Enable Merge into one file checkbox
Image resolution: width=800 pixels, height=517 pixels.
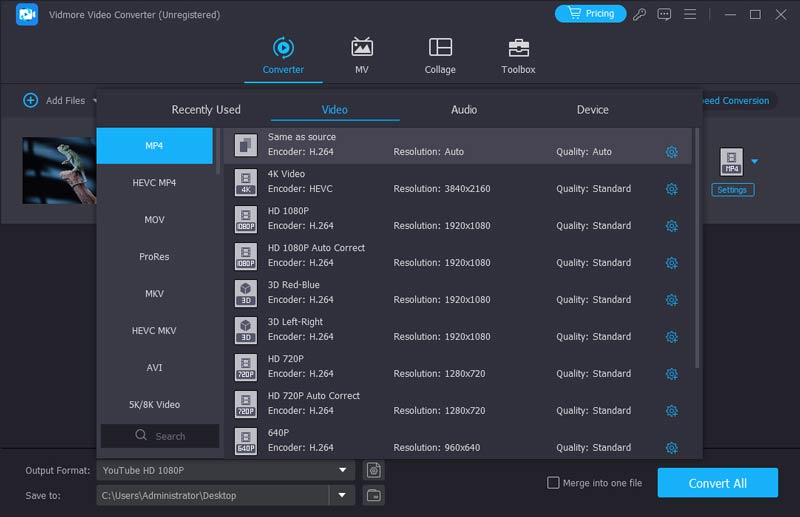pyautogui.click(x=553, y=483)
